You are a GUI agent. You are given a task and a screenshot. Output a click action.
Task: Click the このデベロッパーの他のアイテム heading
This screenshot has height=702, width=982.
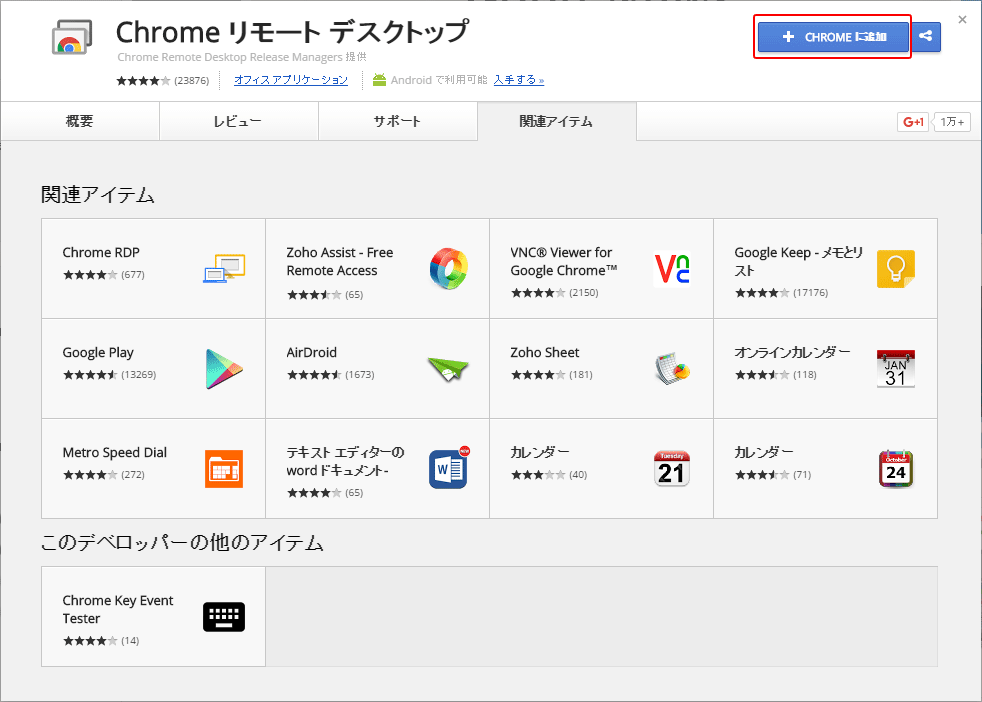[182, 542]
